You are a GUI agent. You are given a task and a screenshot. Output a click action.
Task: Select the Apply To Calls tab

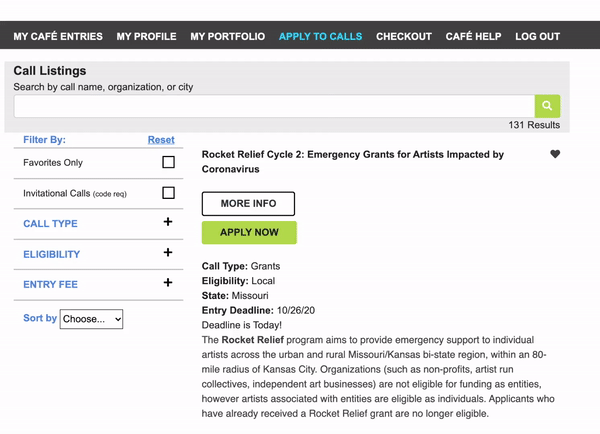[x=320, y=36]
